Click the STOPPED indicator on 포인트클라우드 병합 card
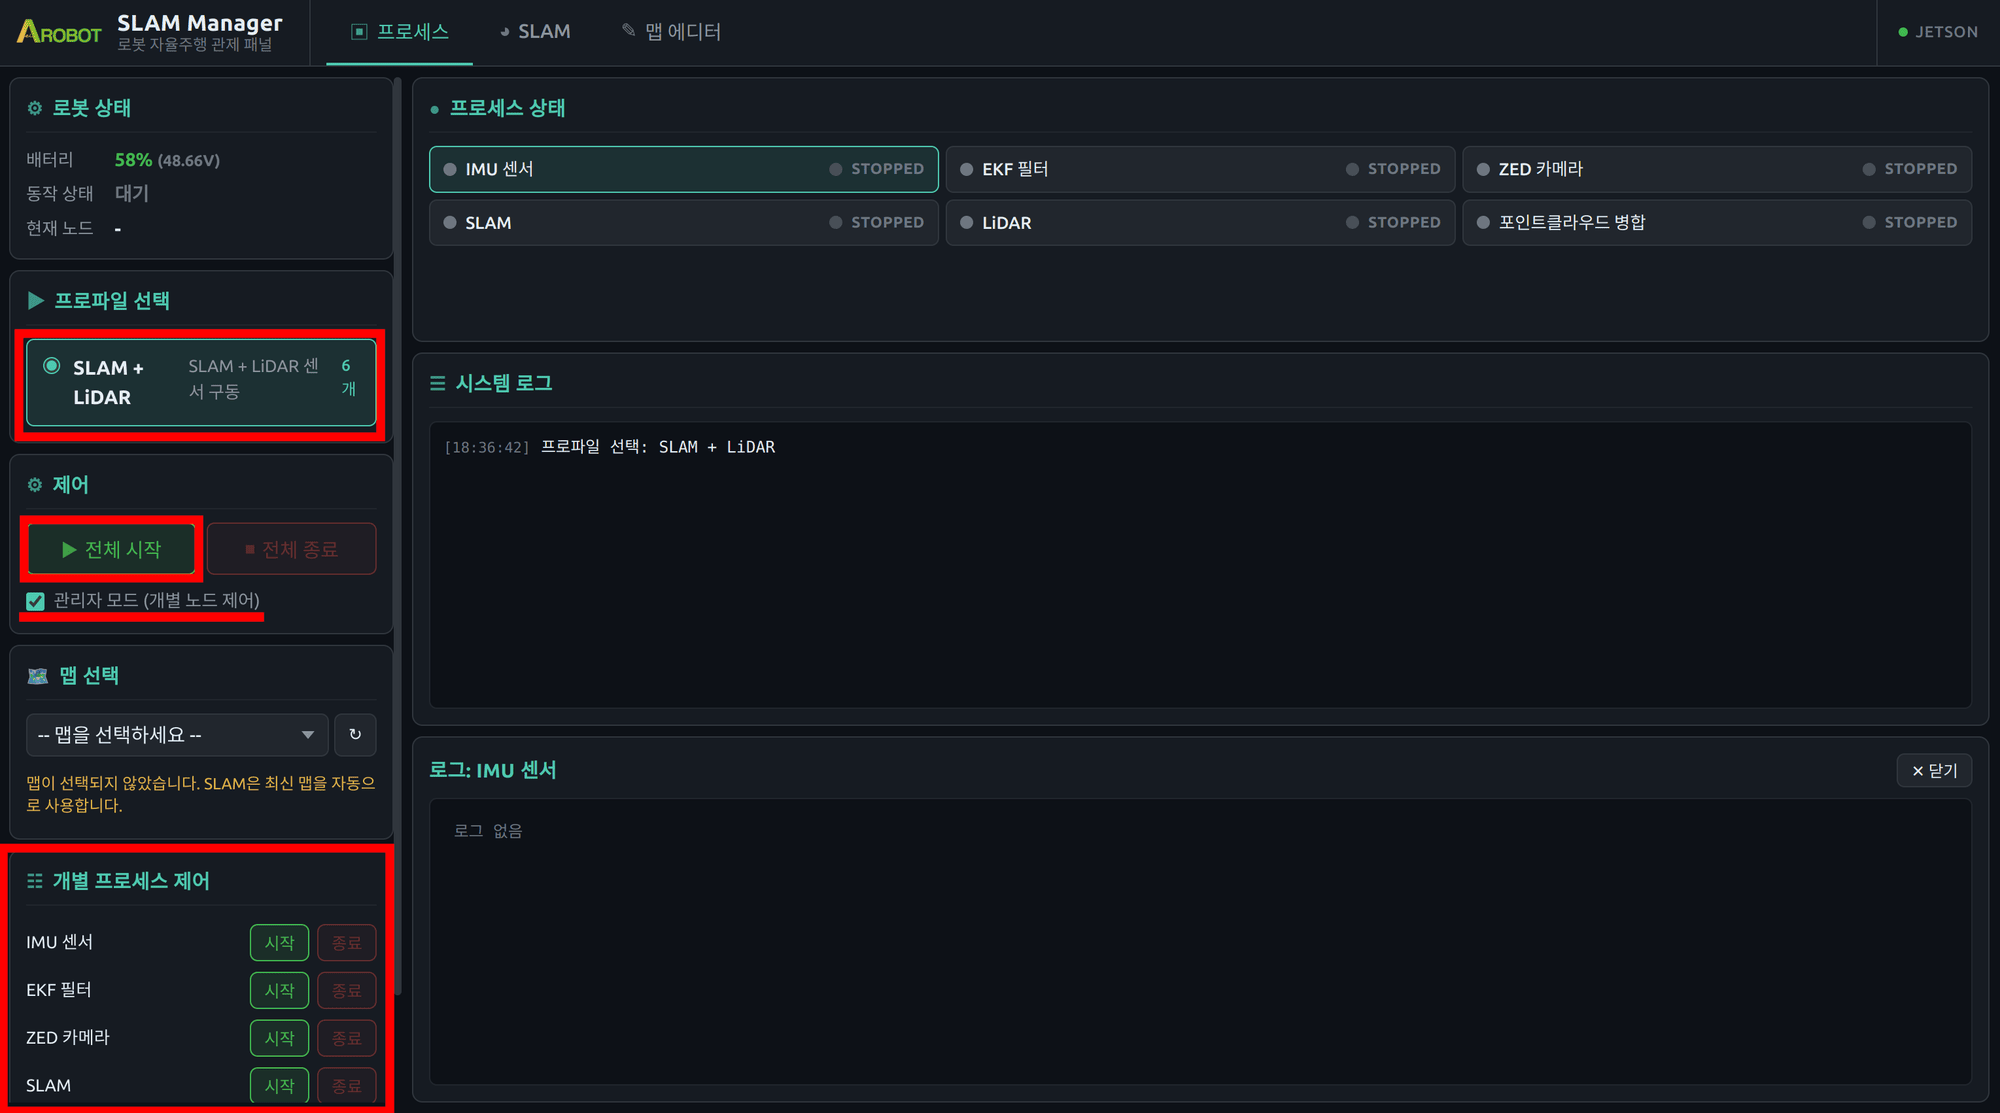Viewport: 2000px width, 1113px height. tap(1910, 222)
